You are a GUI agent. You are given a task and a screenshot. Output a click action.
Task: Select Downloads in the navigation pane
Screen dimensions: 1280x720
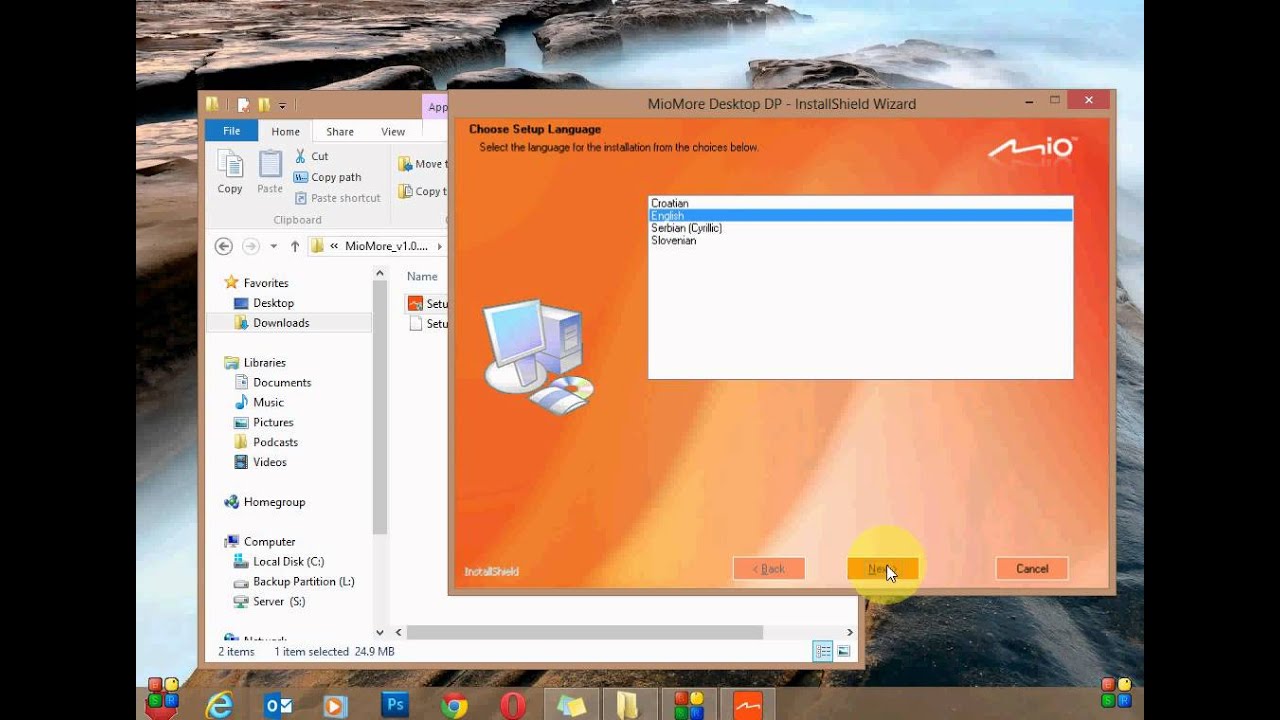pyautogui.click(x=281, y=323)
